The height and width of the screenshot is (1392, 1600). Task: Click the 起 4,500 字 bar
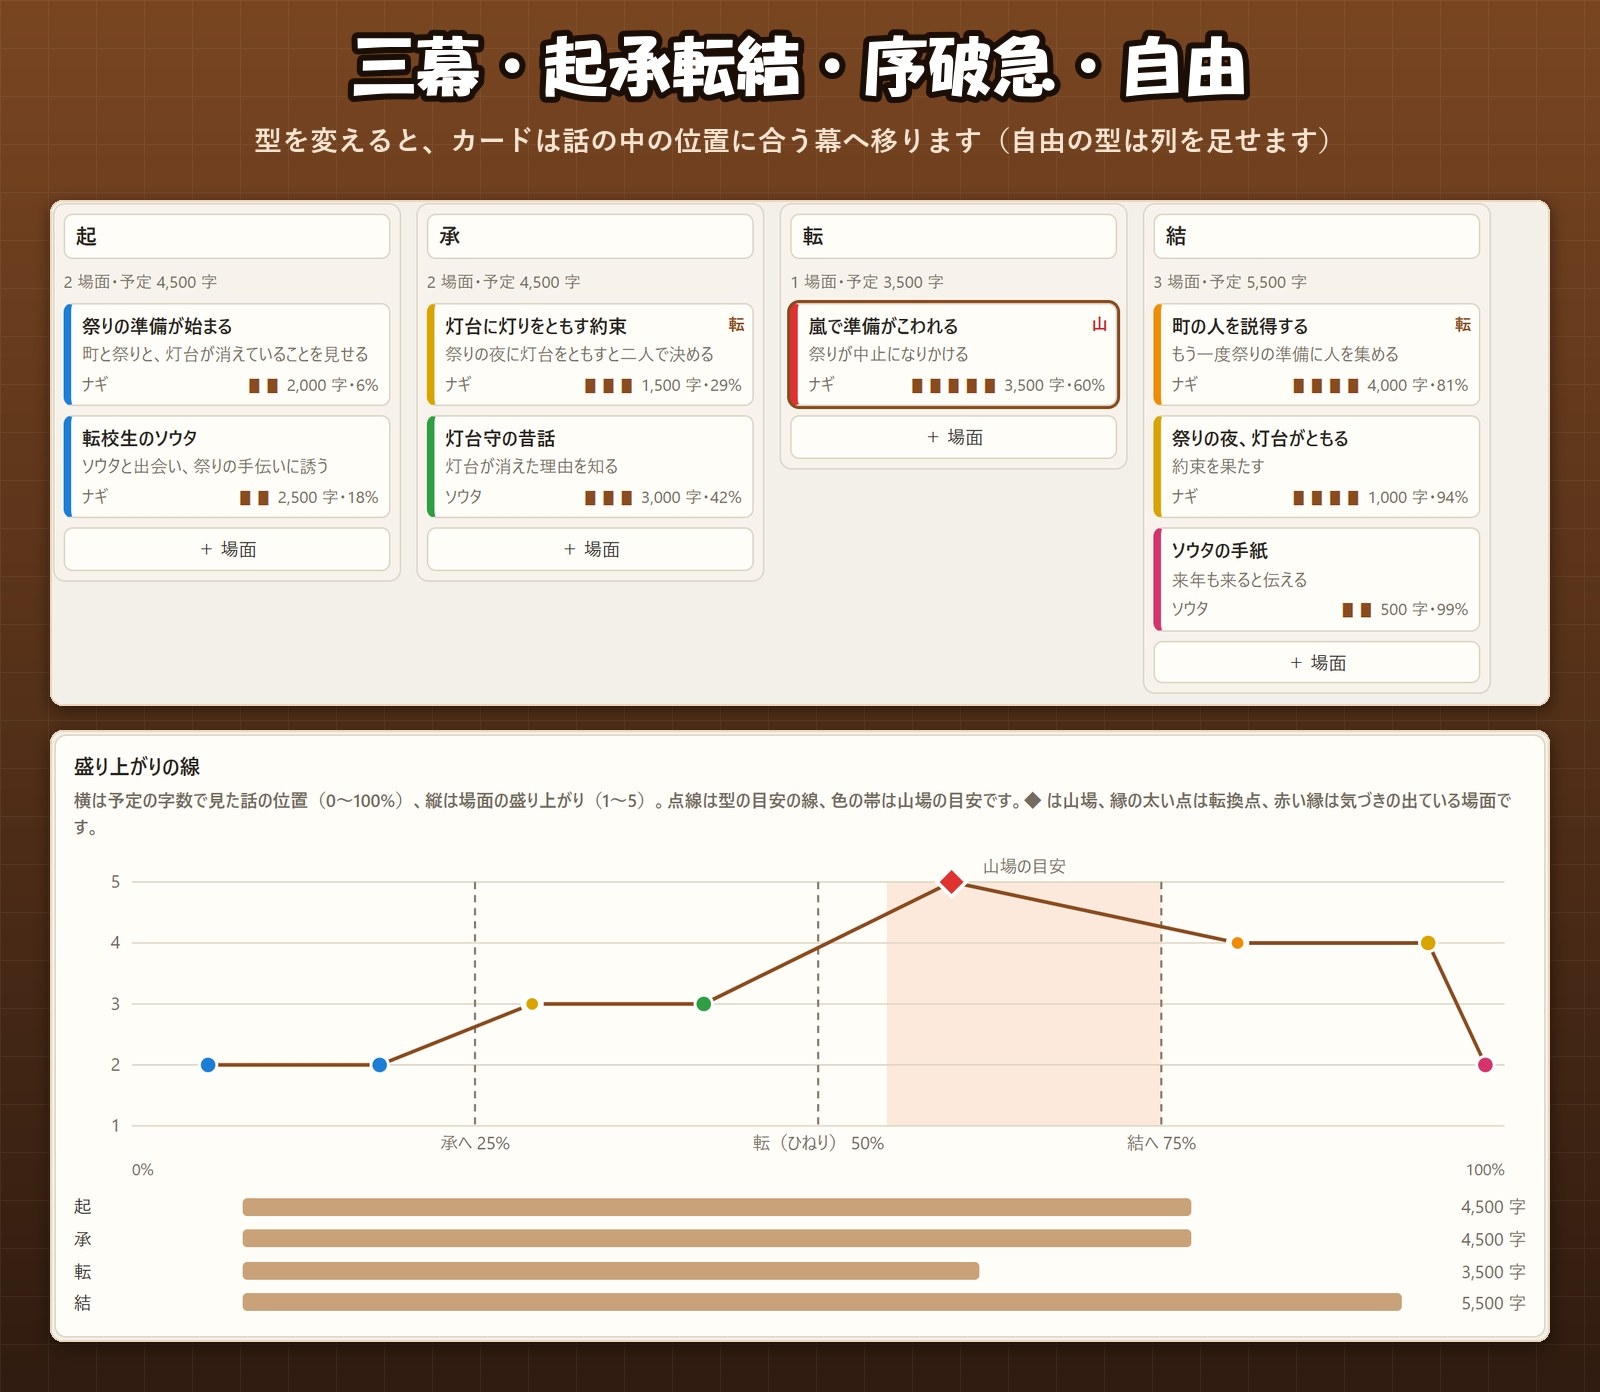(717, 1207)
